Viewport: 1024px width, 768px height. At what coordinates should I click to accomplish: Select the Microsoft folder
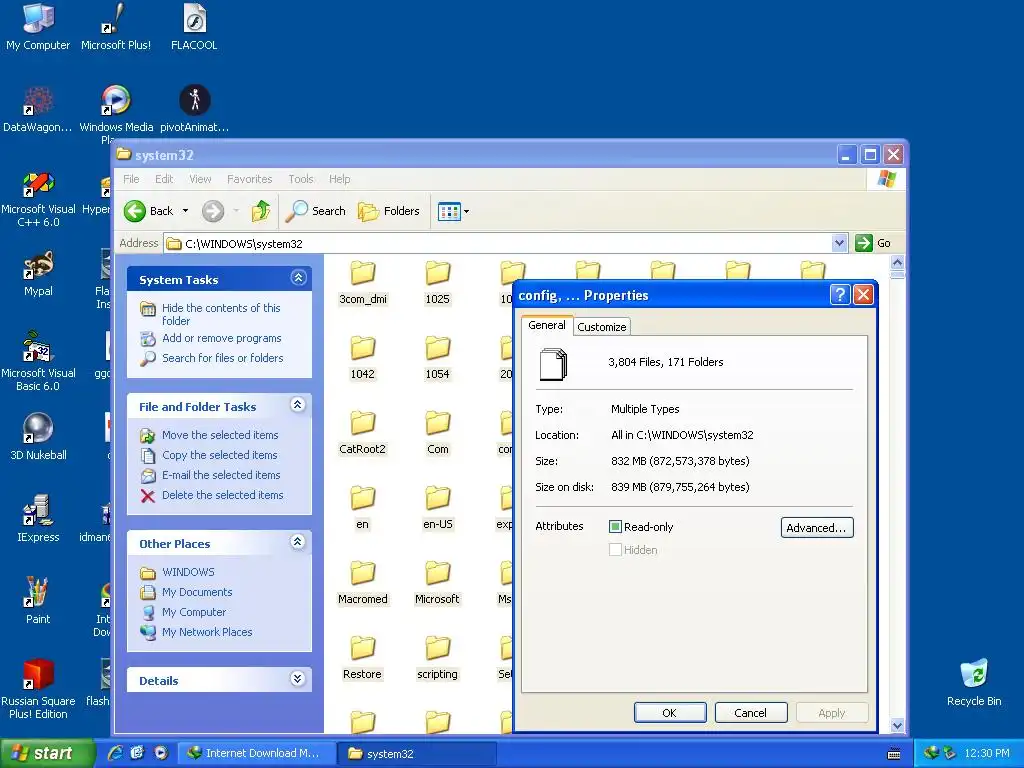pos(438,583)
